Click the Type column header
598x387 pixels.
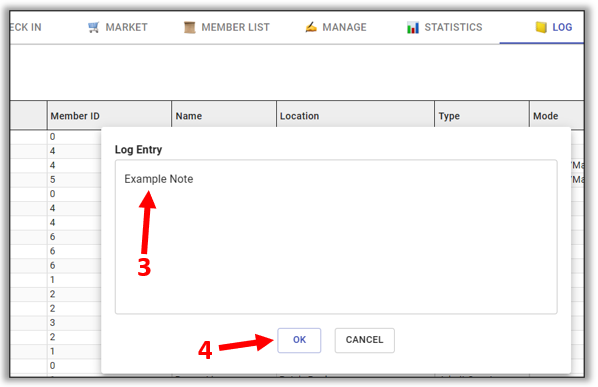pyautogui.click(x=482, y=116)
